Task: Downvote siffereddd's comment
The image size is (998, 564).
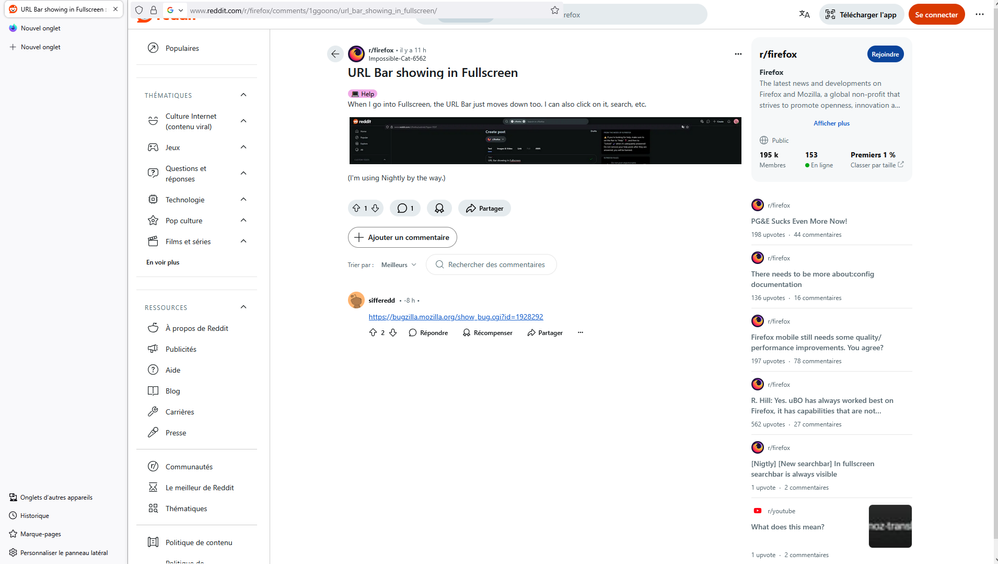Action: [x=393, y=333]
